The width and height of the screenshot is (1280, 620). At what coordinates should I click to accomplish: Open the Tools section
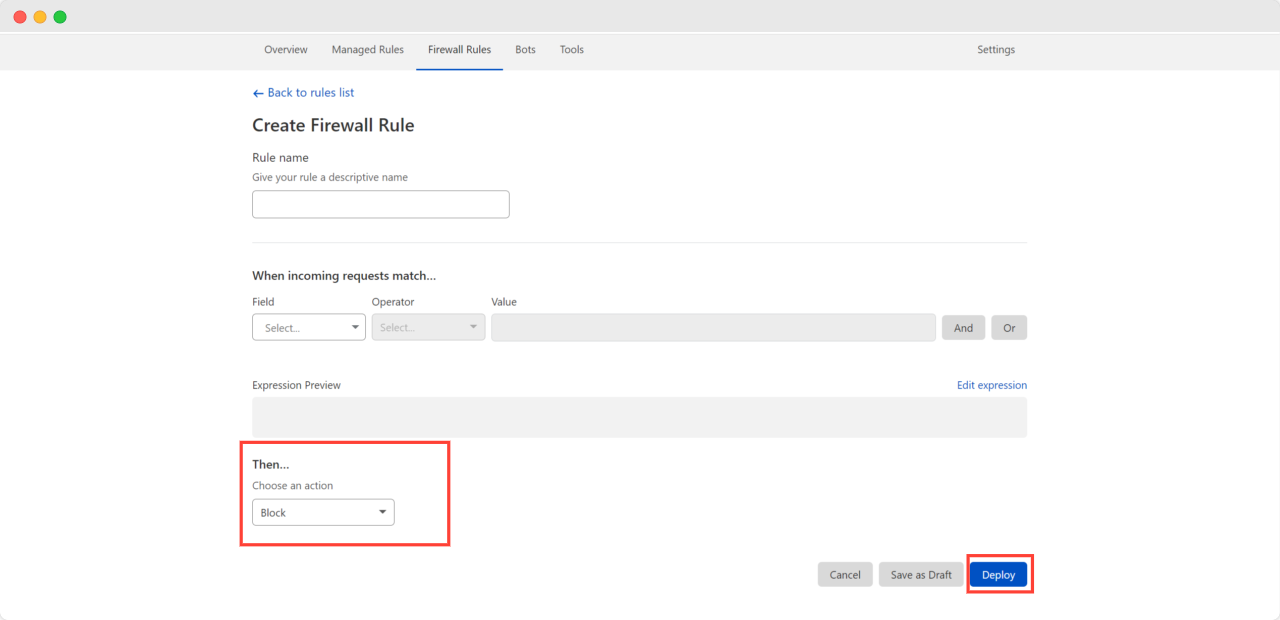(x=571, y=49)
